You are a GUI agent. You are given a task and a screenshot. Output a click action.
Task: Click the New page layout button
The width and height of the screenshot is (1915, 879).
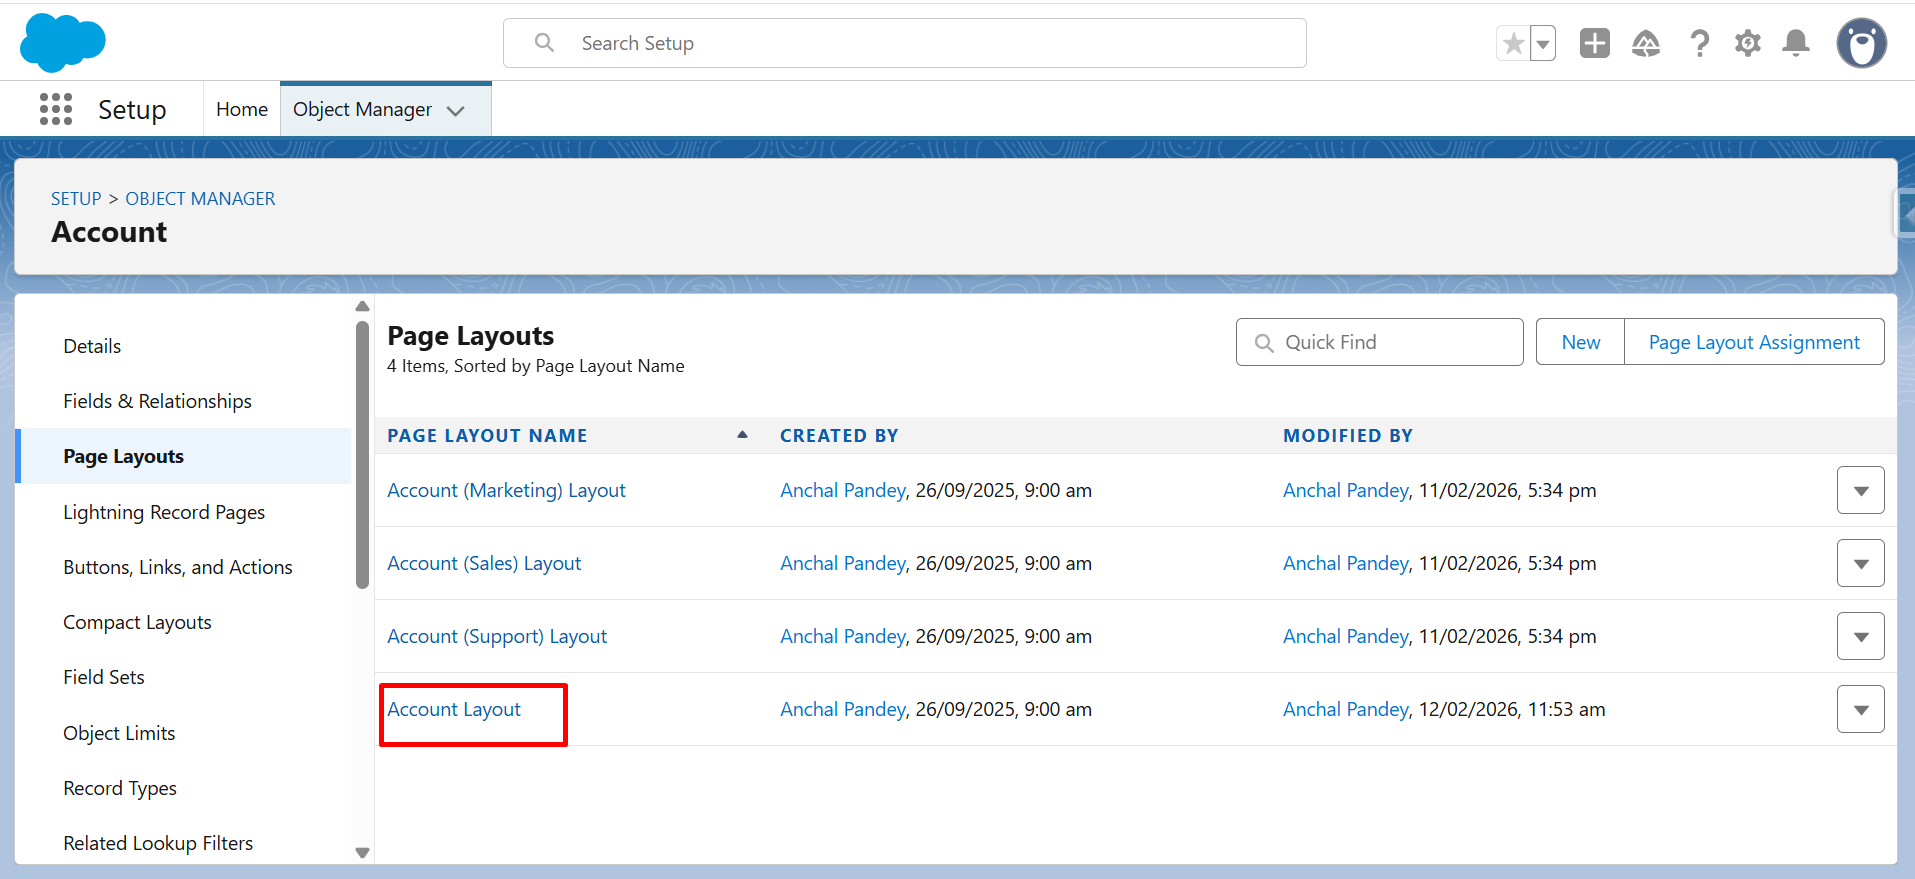pyautogui.click(x=1580, y=342)
